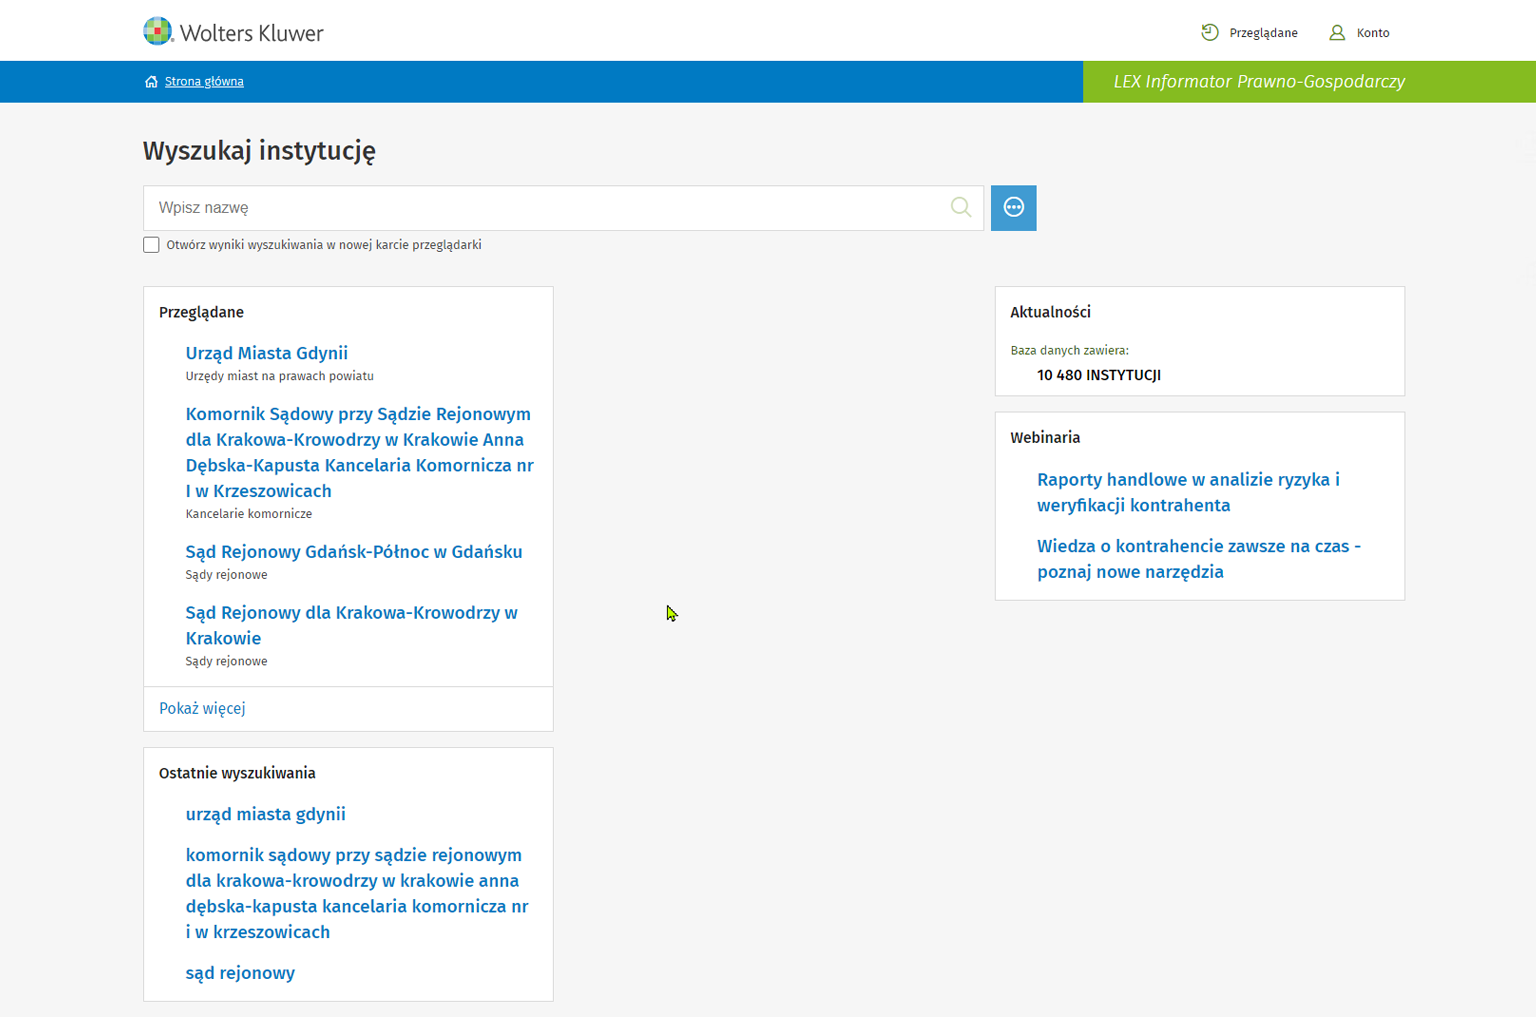Open the Konto menu label
1536x1024 pixels.
pos(1372,33)
